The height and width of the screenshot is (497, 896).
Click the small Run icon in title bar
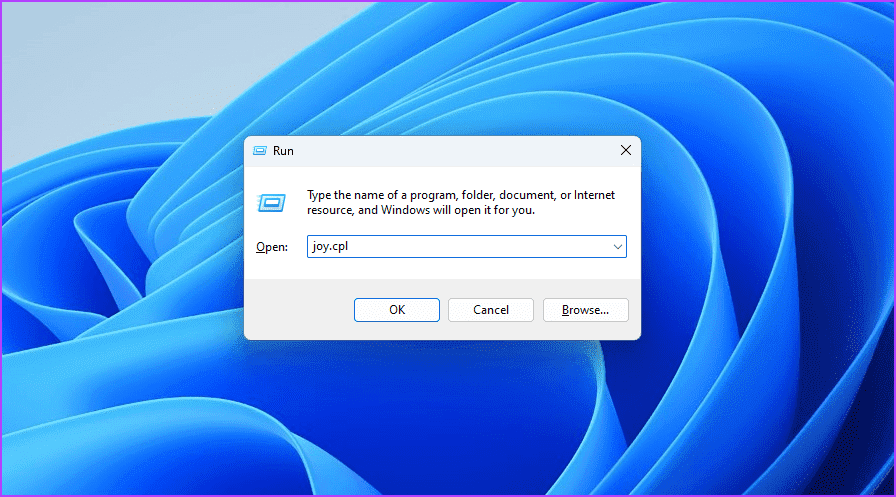click(260, 151)
